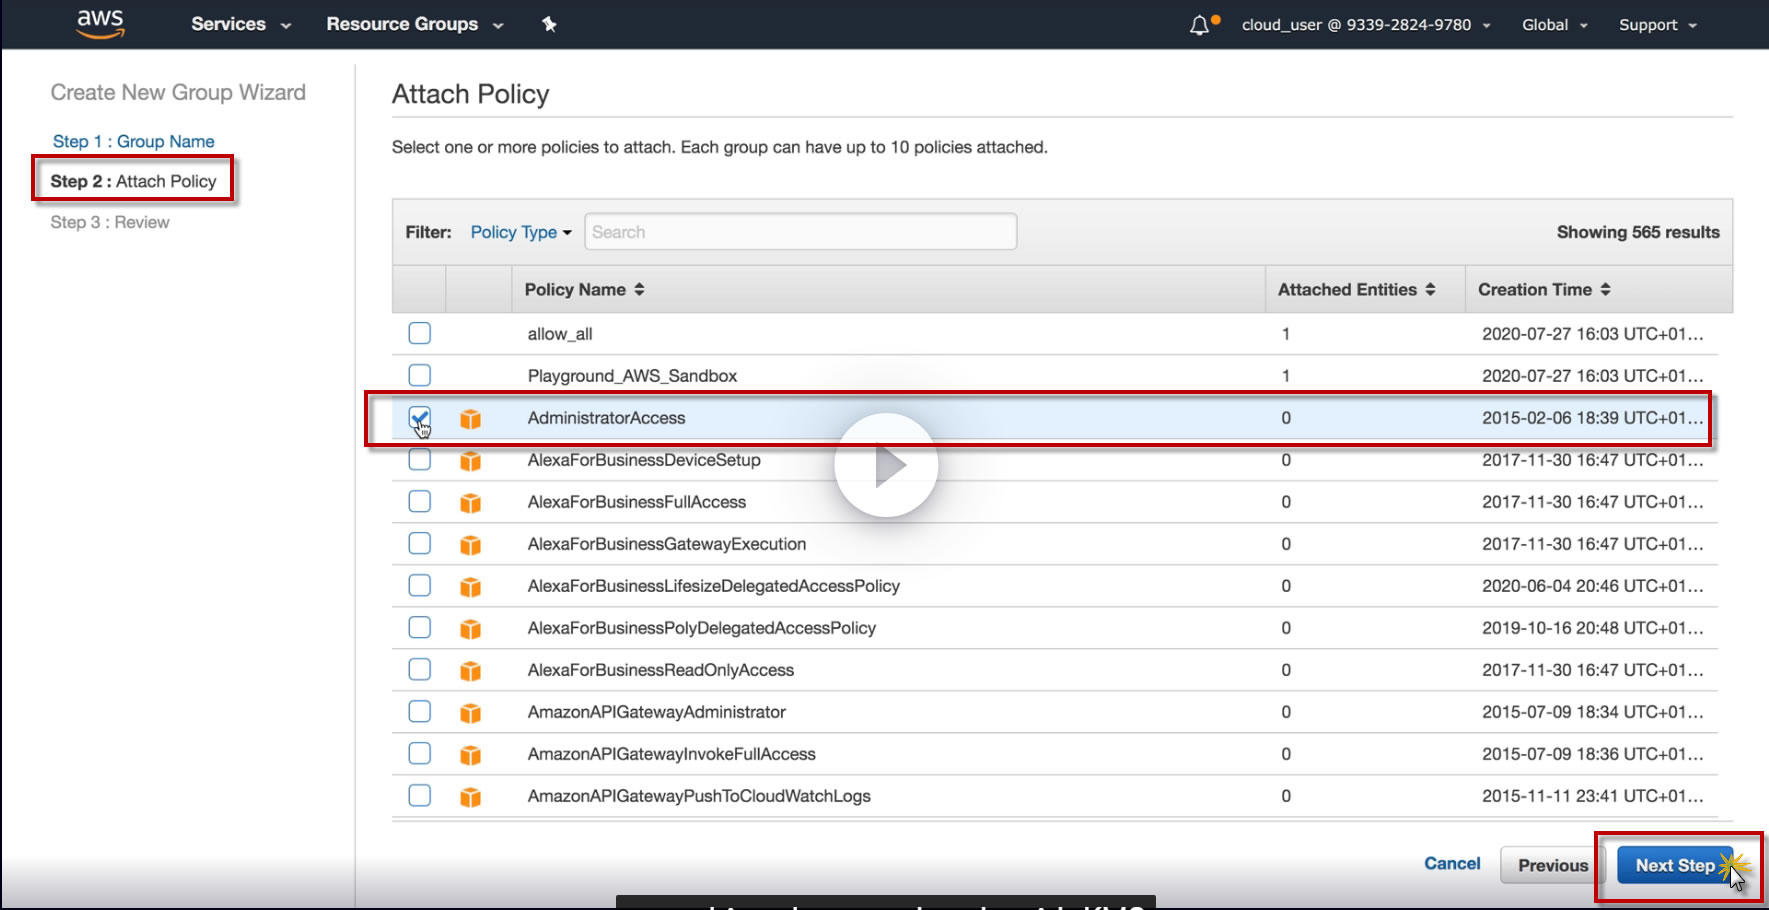Sort by Creation Time column arrows
The height and width of the screenshot is (910, 1769).
[x=1605, y=290]
